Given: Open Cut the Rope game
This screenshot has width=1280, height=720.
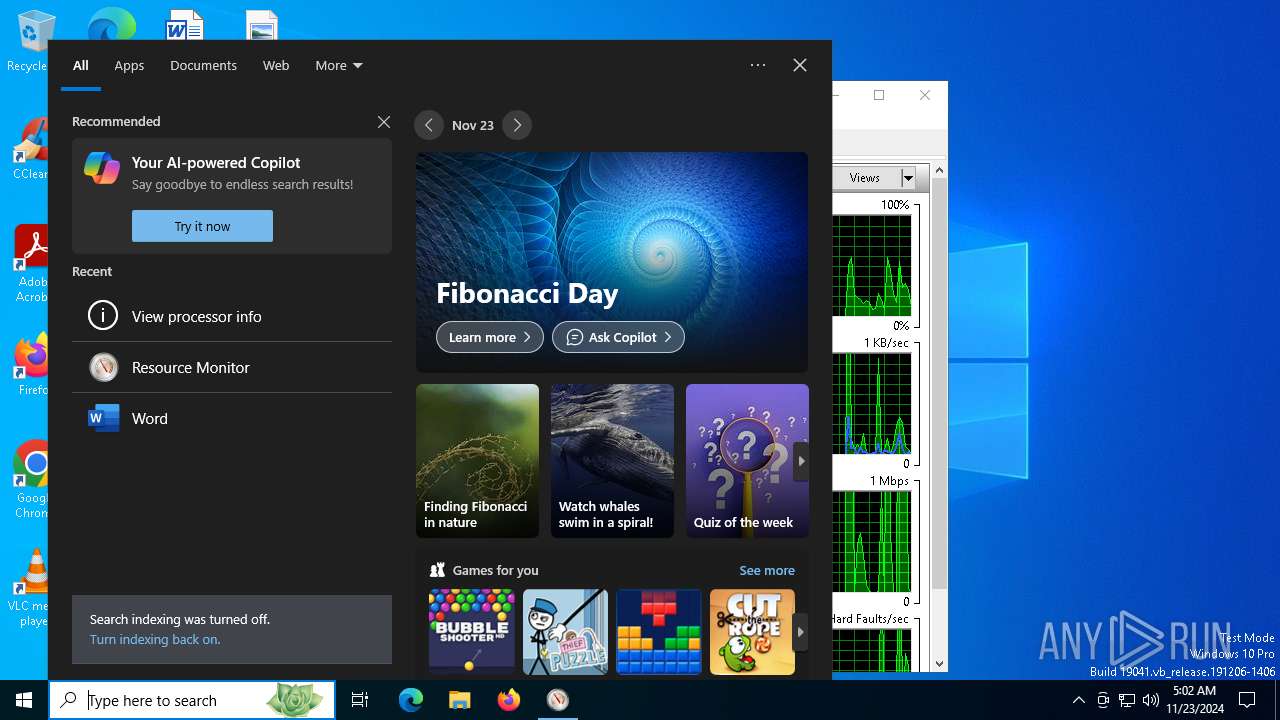Looking at the screenshot, I should (752, 631).
